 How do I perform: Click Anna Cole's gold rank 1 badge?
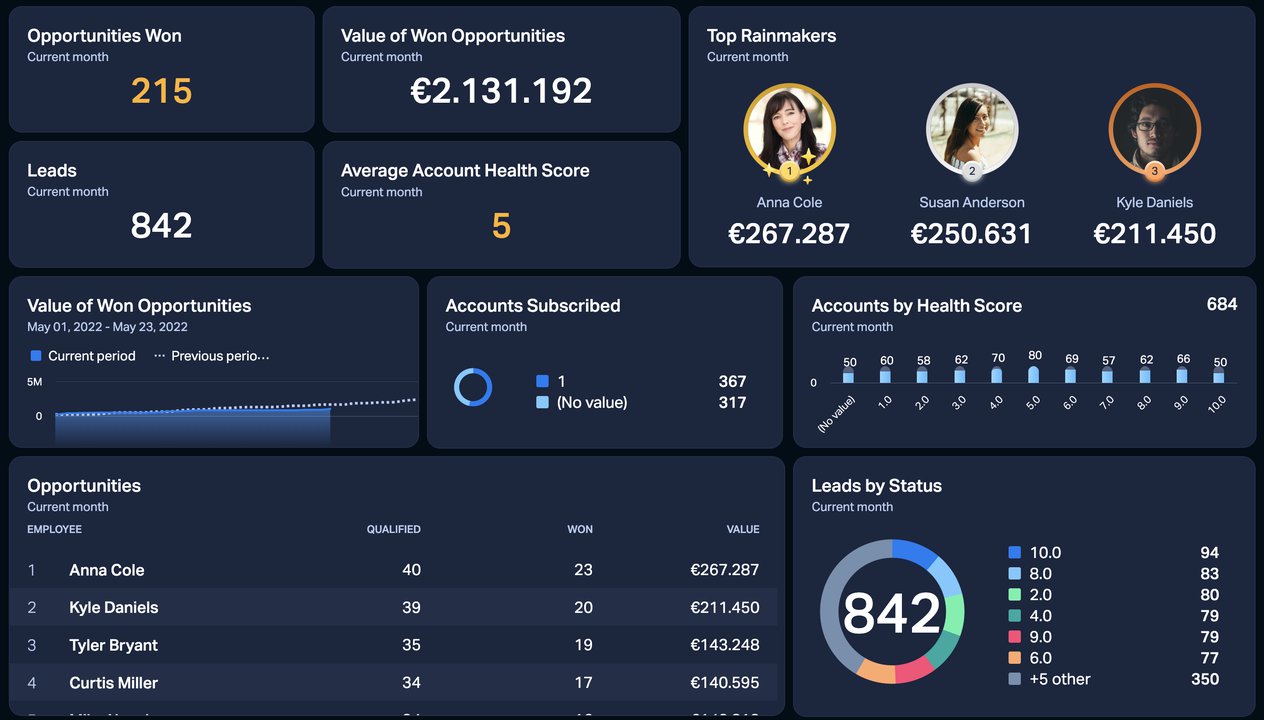[x=789, y=171]
